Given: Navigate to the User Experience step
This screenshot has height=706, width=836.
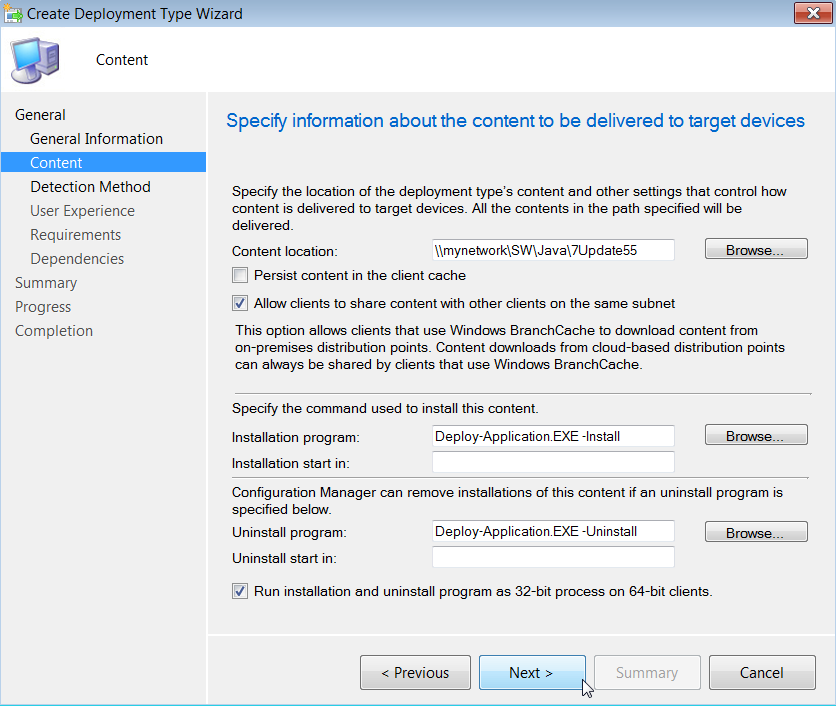Looking at the screenshot, I should pos(84,210).
